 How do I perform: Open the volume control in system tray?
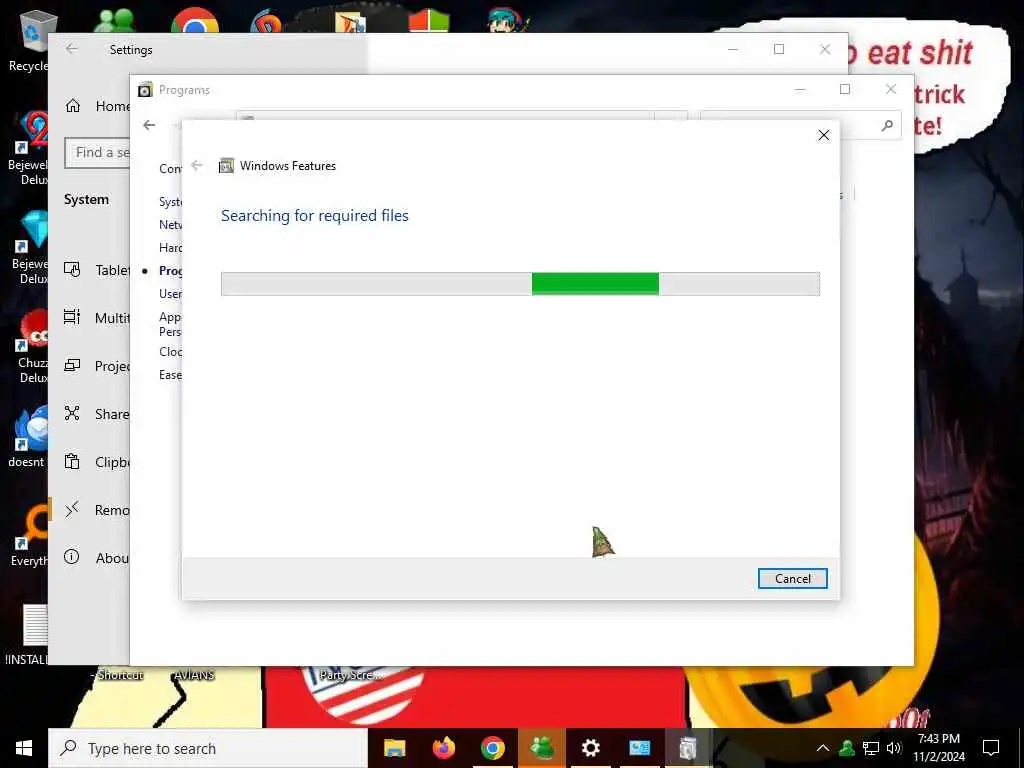point(894,748)
